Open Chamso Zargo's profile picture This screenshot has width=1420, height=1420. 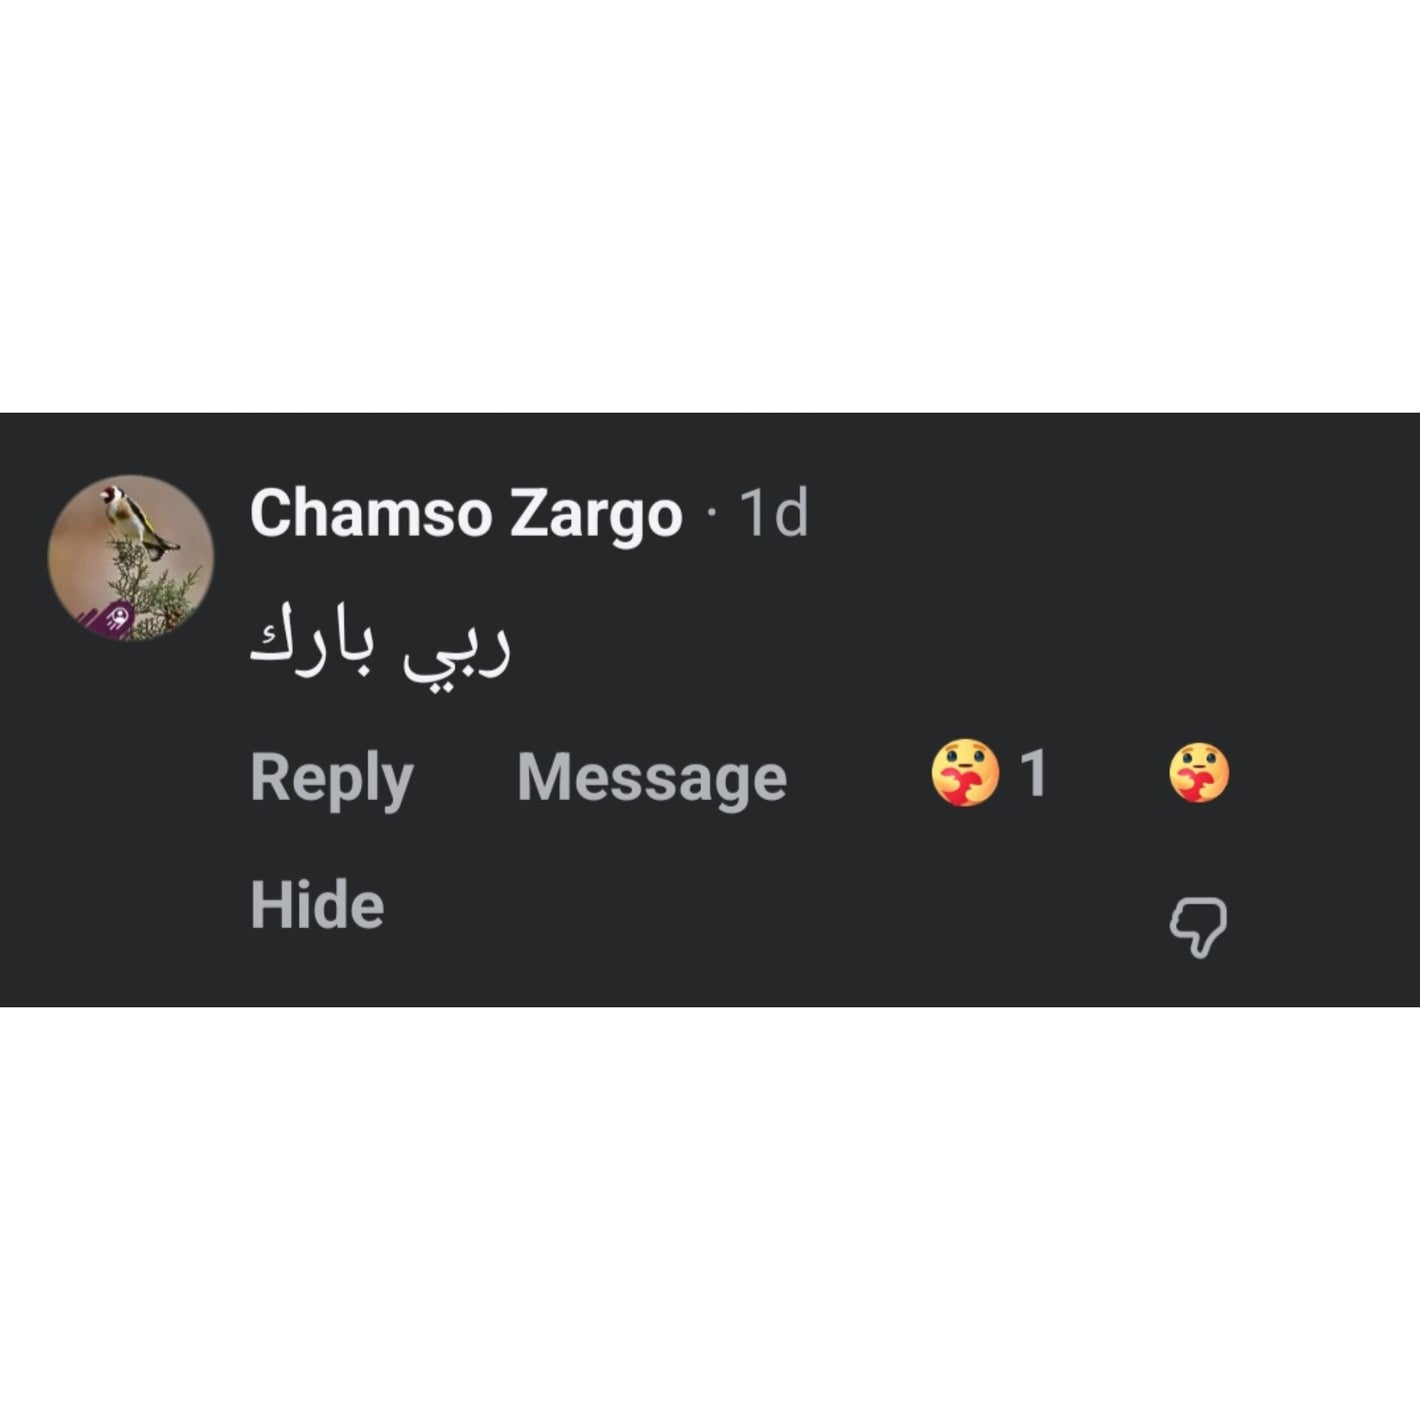(131, 558)
